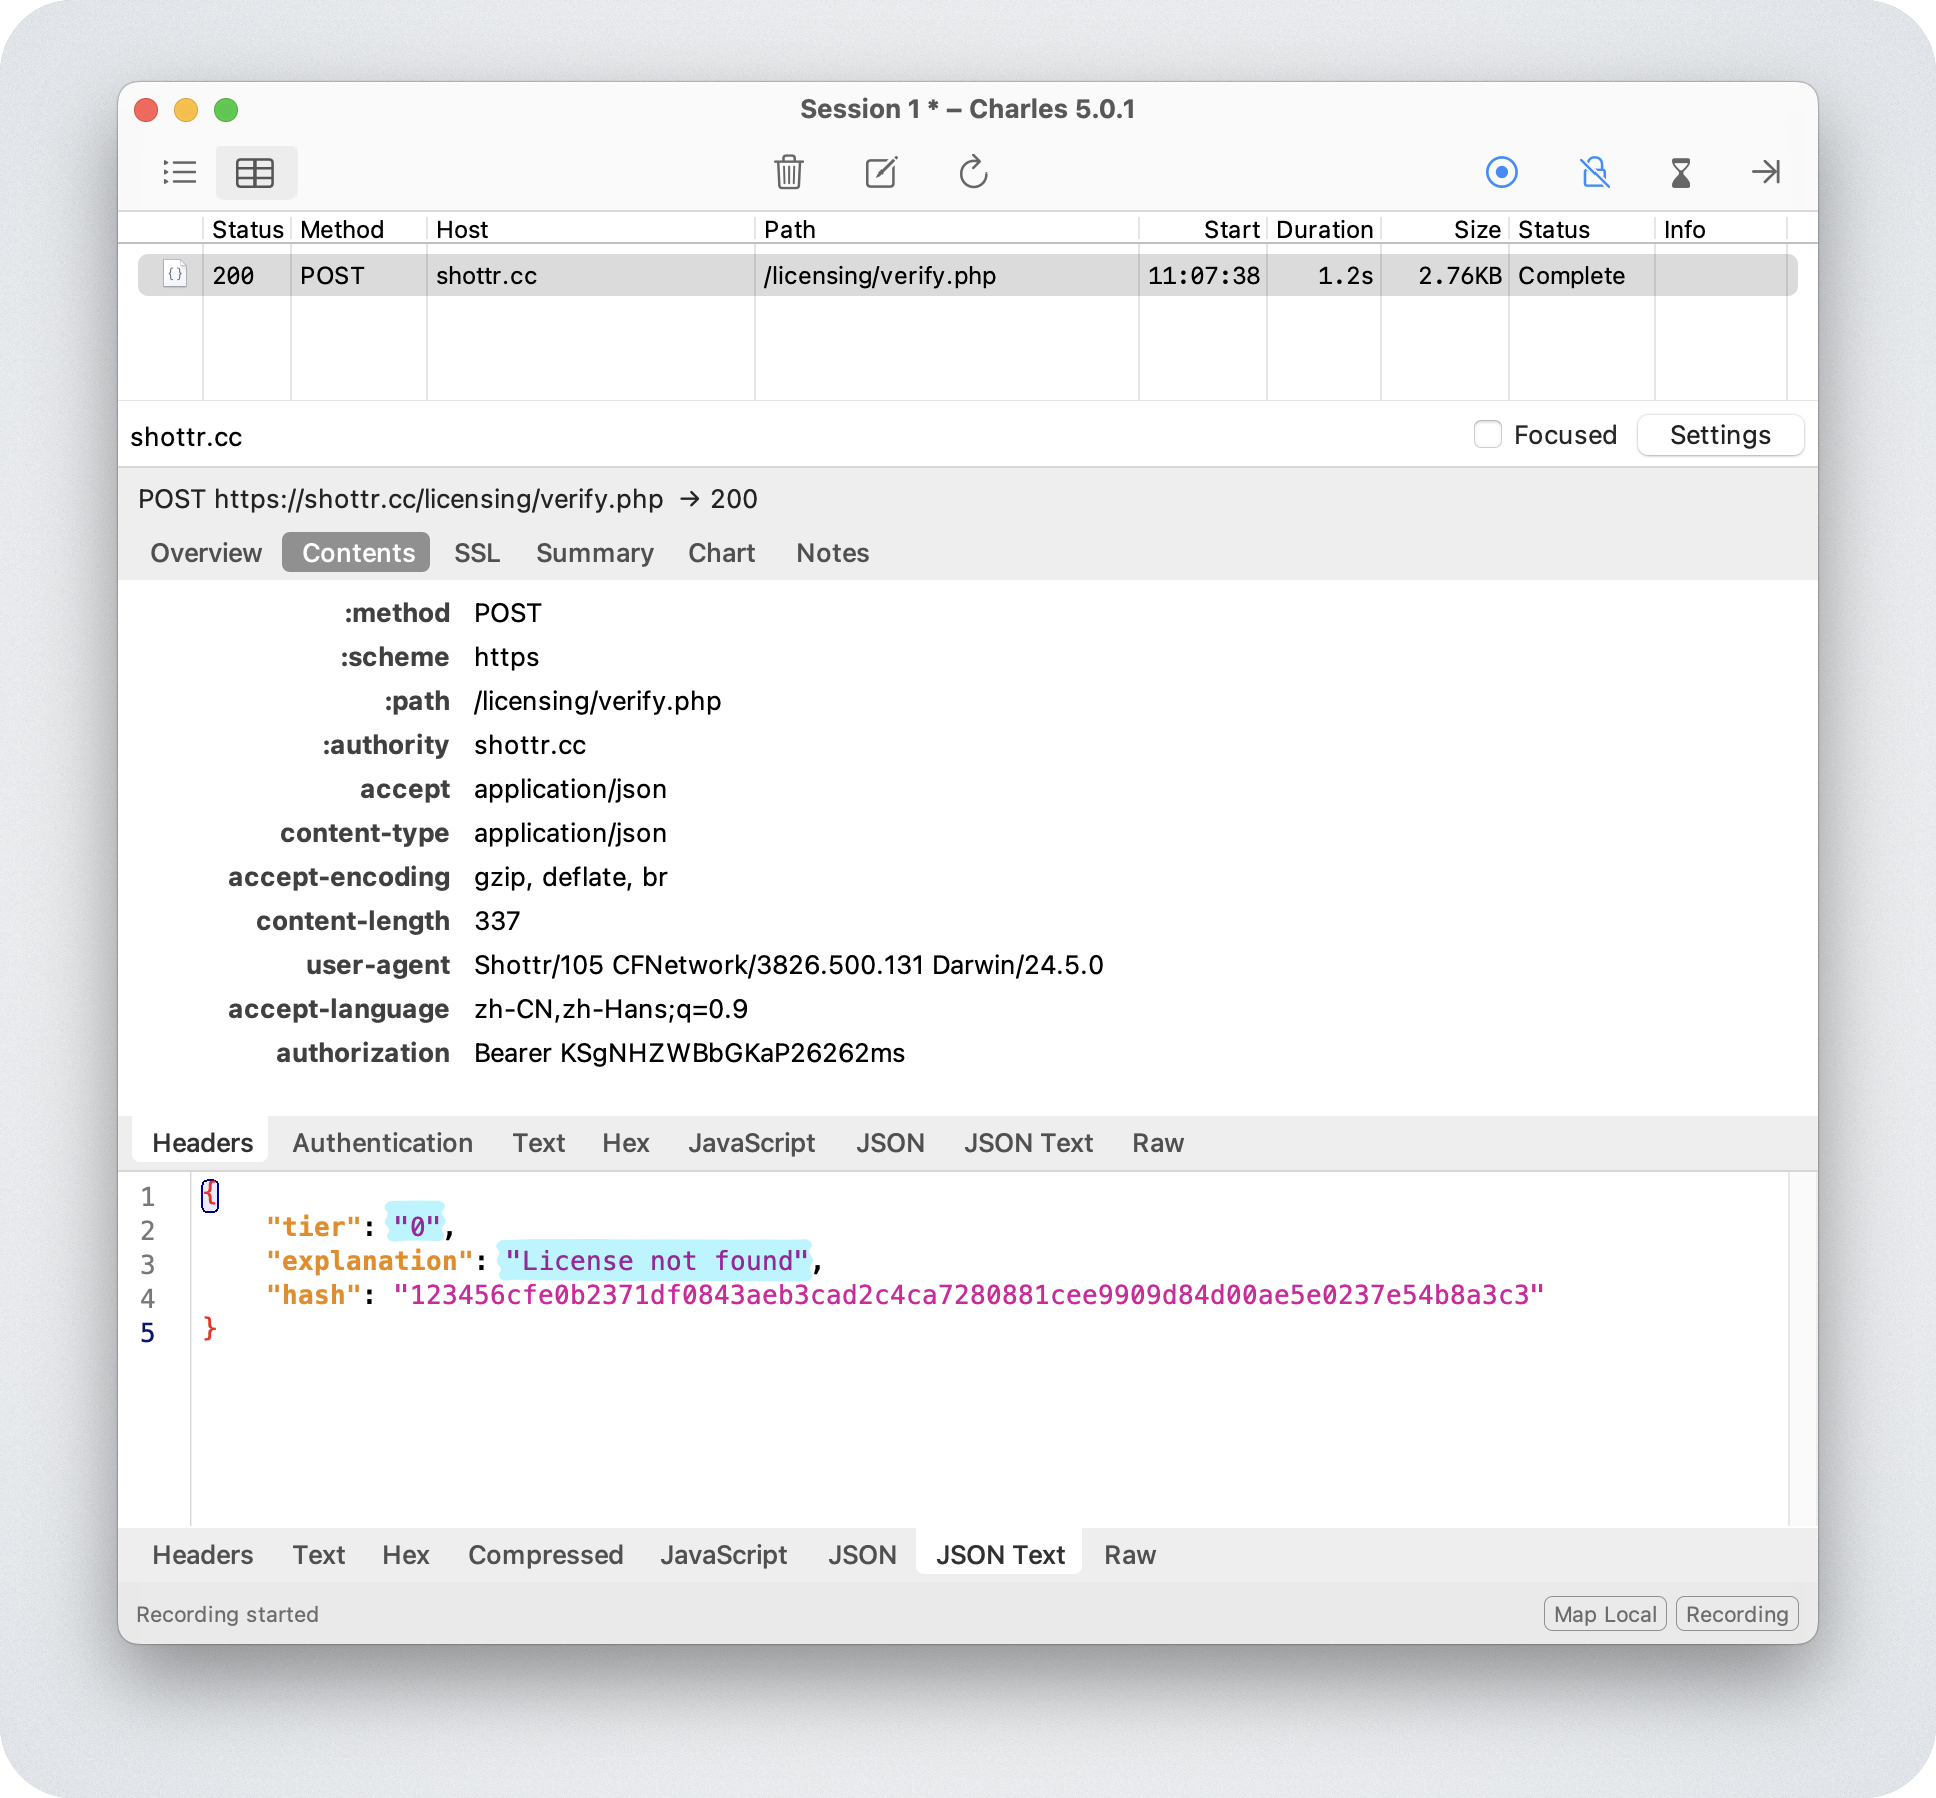Switch to the Overview tab
Viewport: 1936px width, 1798px height.
[x=206, y=553]
